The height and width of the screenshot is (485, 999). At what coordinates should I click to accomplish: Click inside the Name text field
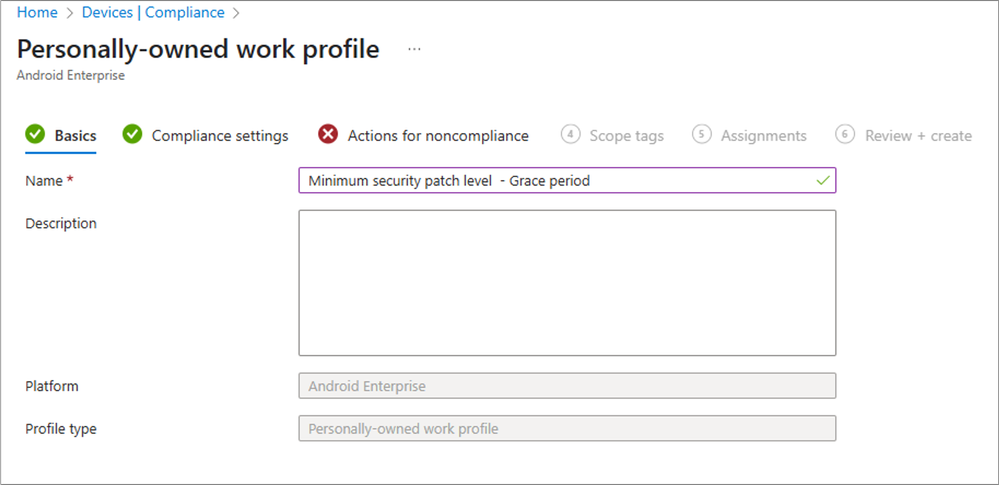click(567, 180)
